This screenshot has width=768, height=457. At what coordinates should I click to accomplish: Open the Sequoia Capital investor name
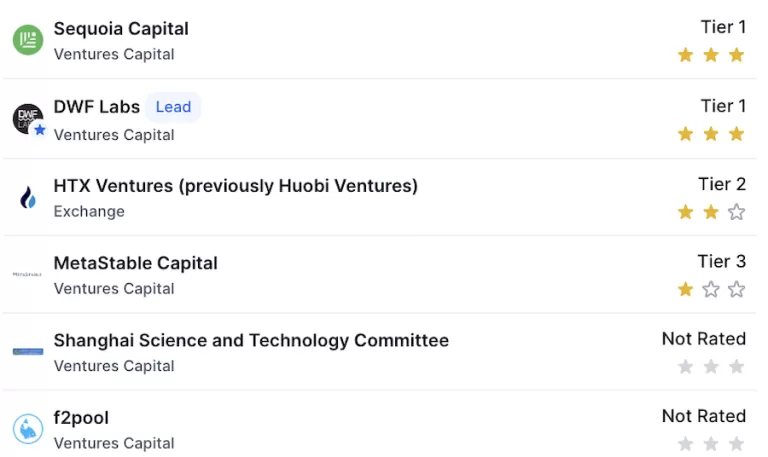(121, 28)
